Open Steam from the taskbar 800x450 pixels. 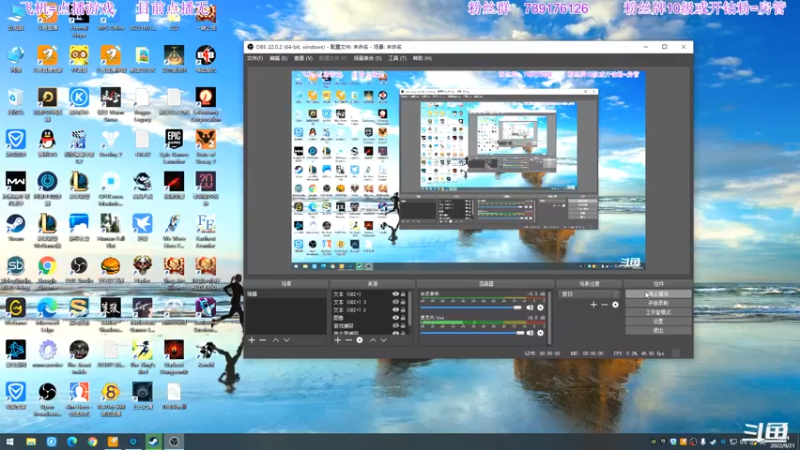(154, 441)
